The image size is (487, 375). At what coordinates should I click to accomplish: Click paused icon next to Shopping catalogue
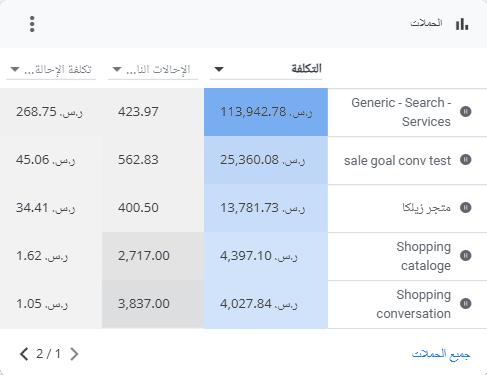pyautogui.click(x=466, y=256)
